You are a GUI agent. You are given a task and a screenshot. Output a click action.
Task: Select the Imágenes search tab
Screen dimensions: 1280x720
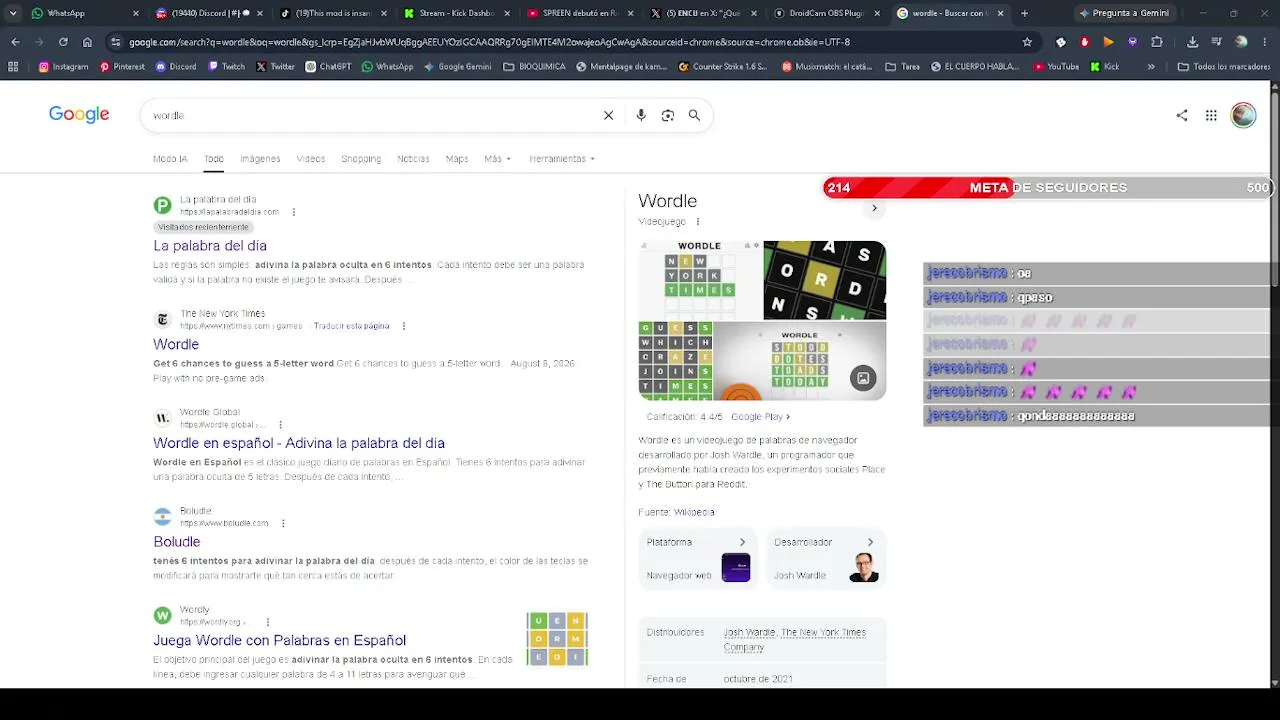click(260, 159)
